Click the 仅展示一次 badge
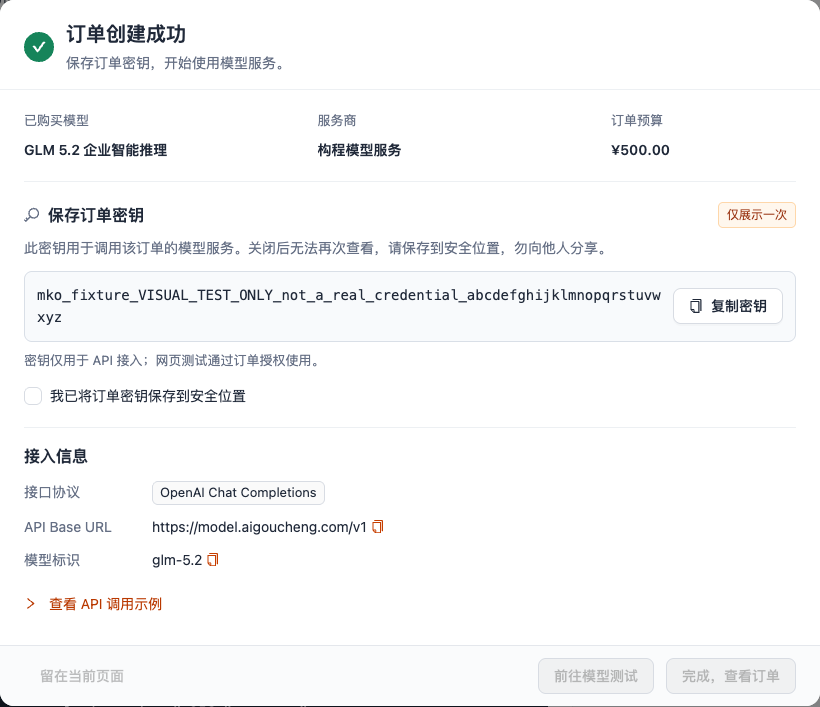This screenshot has height=707, width=820. coord(757,215)
